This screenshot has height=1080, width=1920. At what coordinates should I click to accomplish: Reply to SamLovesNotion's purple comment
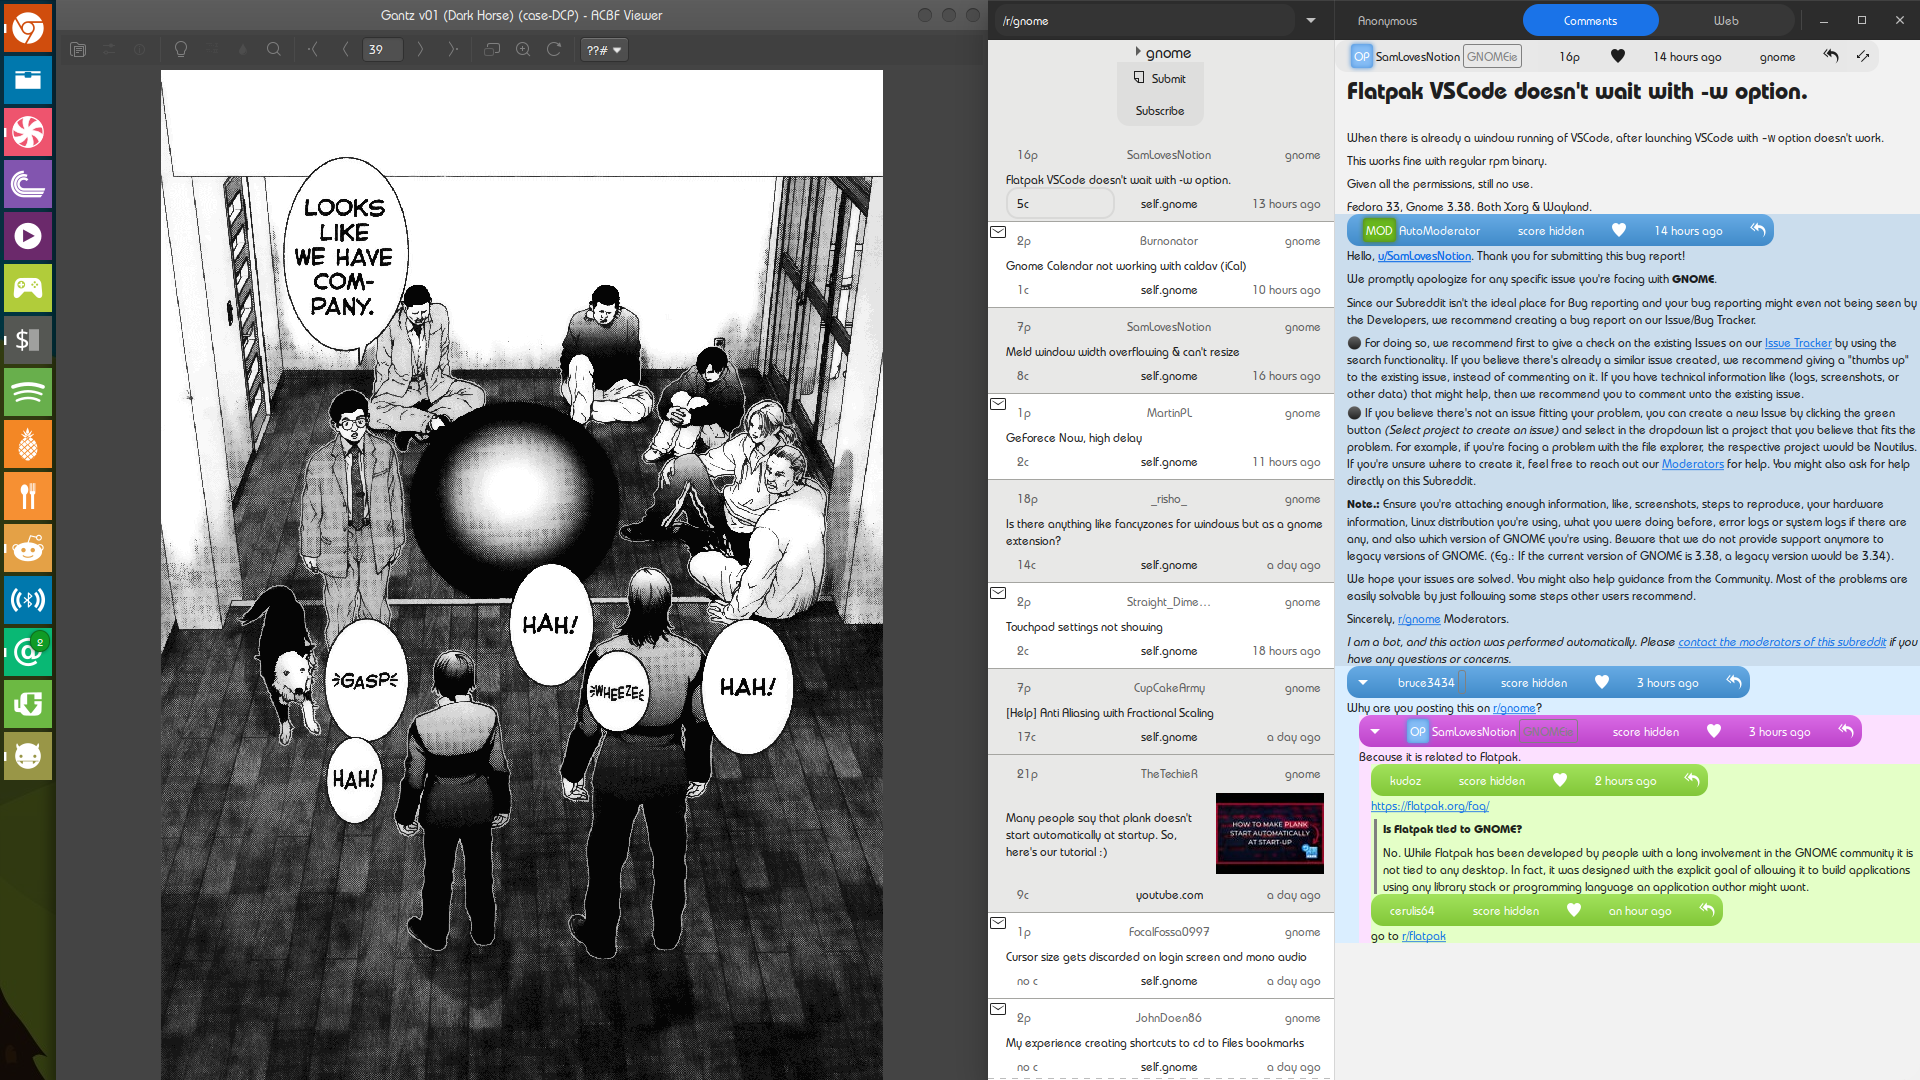(1846, 732)
